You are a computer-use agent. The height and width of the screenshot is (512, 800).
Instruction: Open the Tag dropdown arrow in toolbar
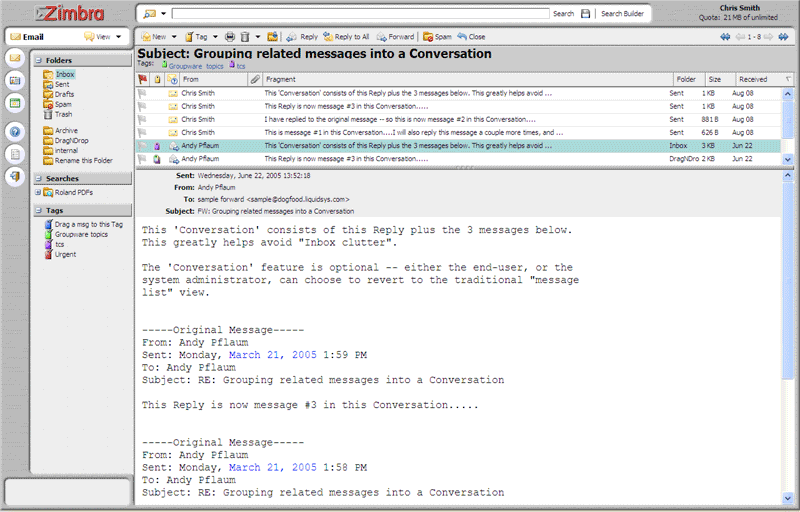[x=215, y=37]
